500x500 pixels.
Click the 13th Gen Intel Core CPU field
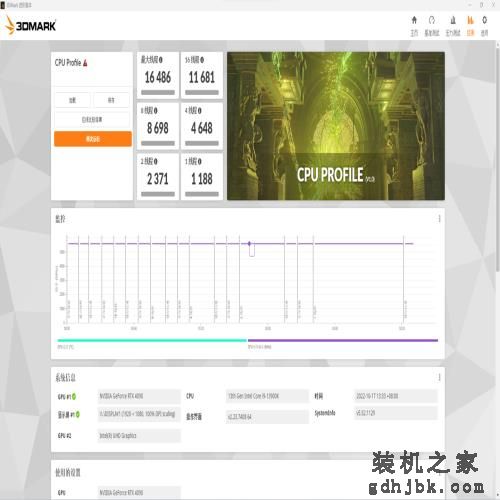coord(267,396)
